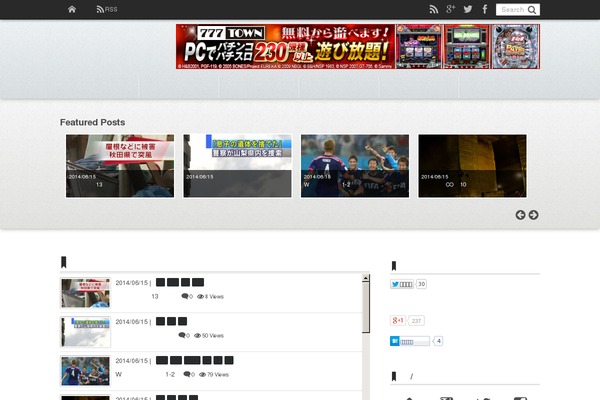Click the Google +1 button
The height and width of the screenshot is (400, 600).
[398, 320]
